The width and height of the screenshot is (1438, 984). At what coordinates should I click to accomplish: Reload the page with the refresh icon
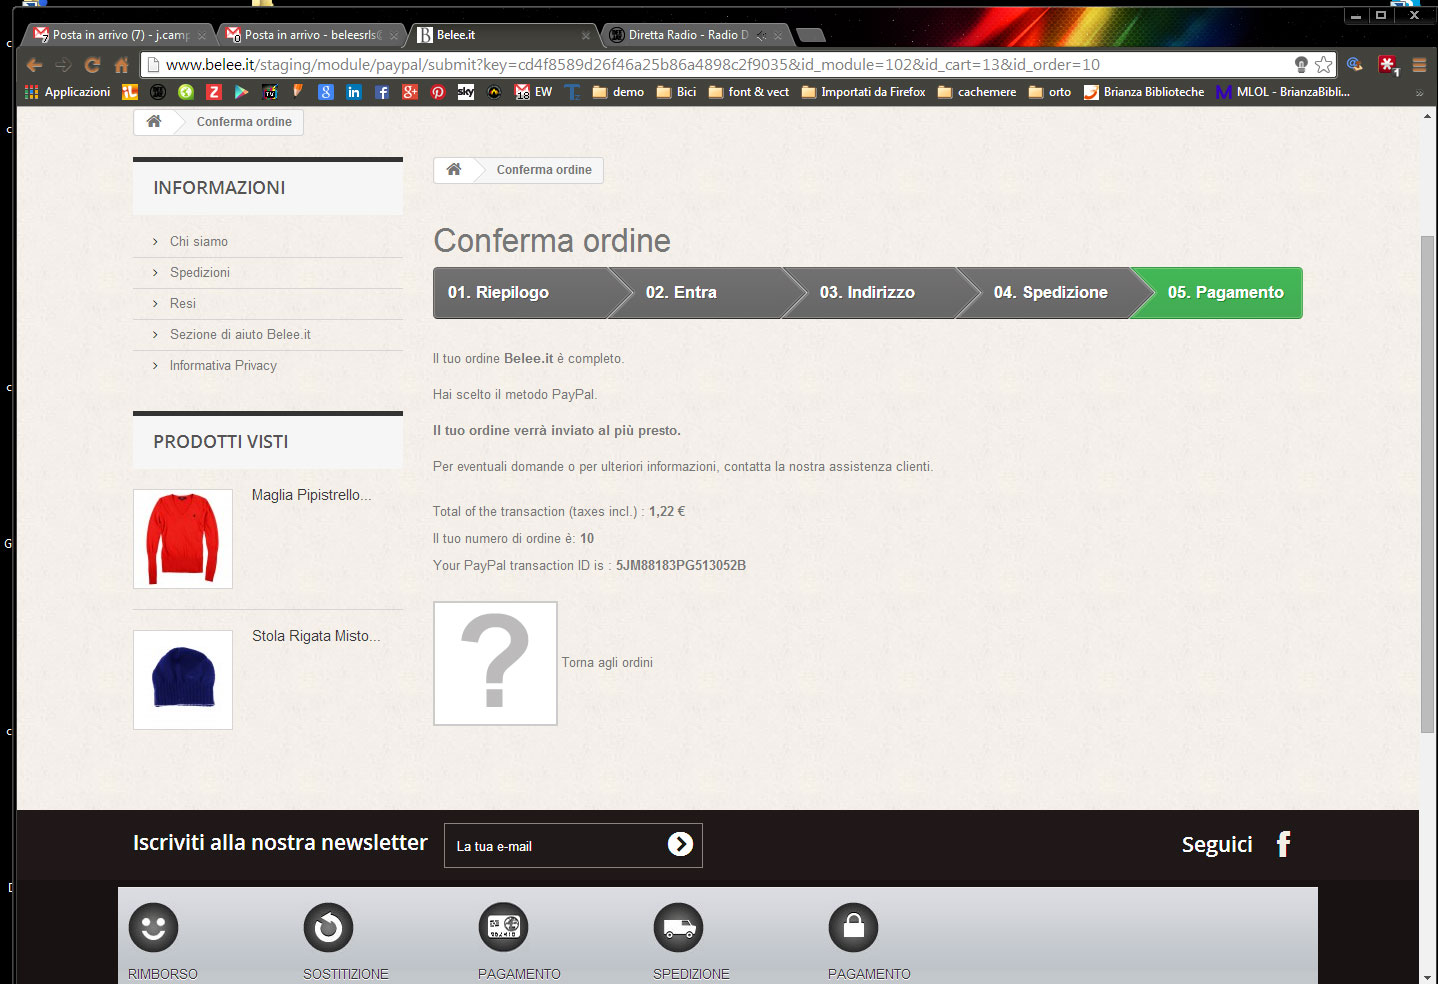click(x=92, y=65)
